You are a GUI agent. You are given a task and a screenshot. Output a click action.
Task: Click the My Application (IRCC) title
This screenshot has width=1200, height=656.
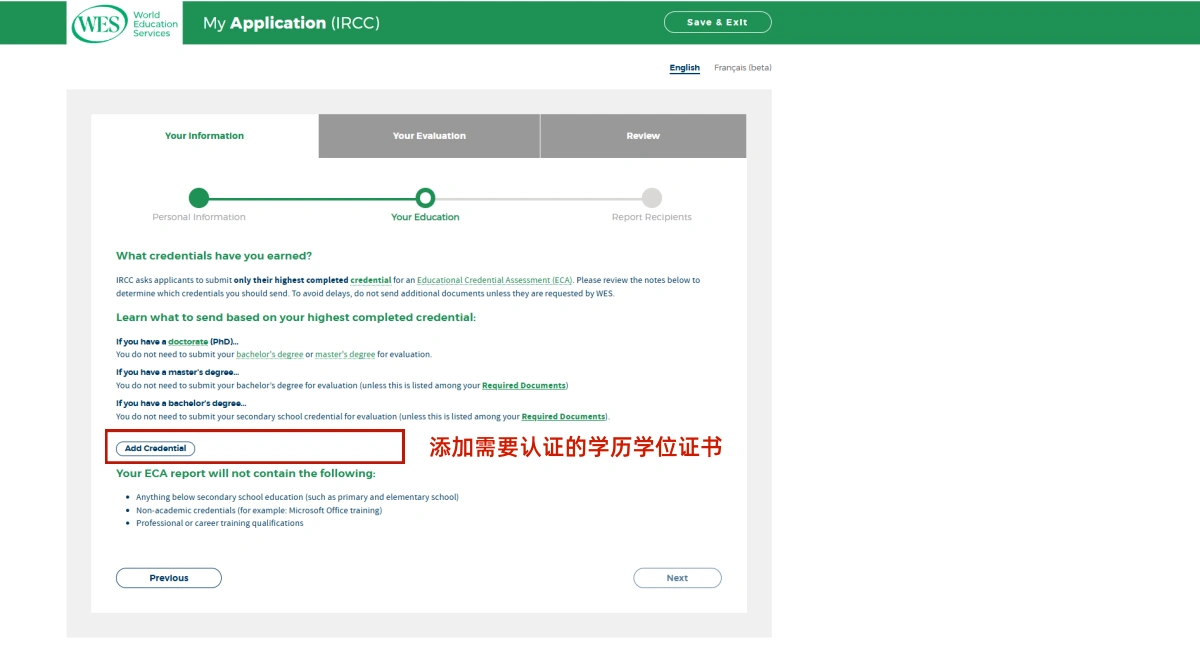pos(291,23)
